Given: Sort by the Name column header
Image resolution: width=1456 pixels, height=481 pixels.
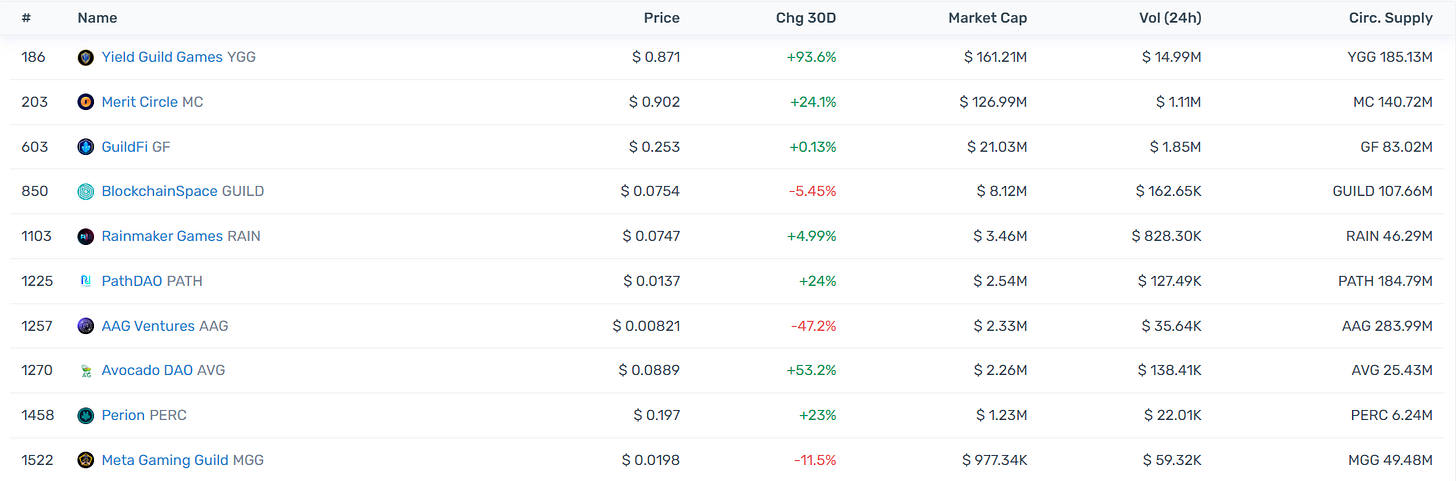Looking at the screenshot, I should tap(97, 18).
